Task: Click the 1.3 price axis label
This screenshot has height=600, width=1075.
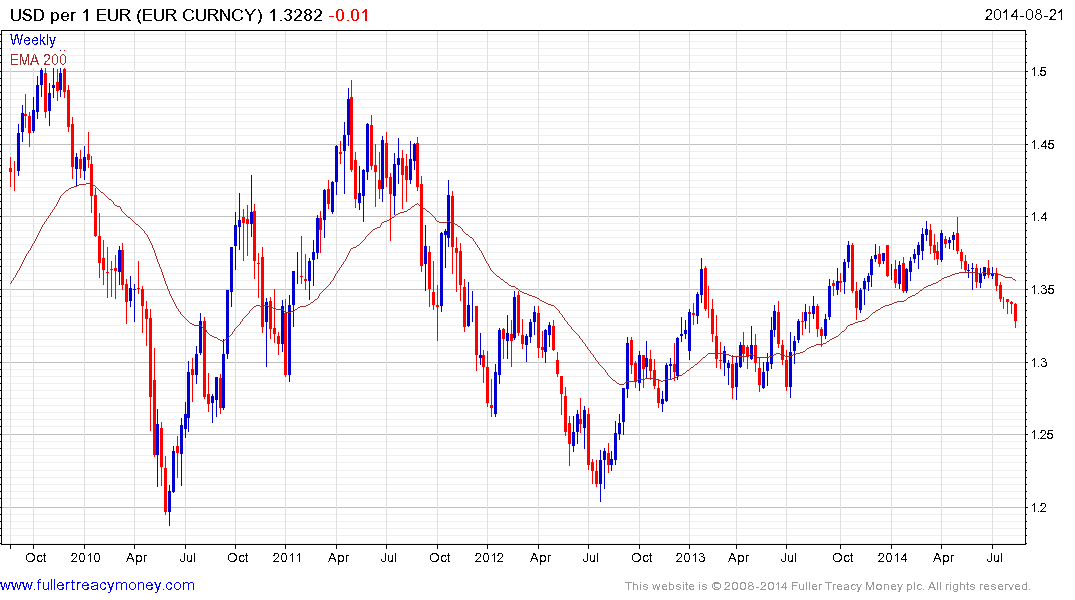Action: [1039, 363]
